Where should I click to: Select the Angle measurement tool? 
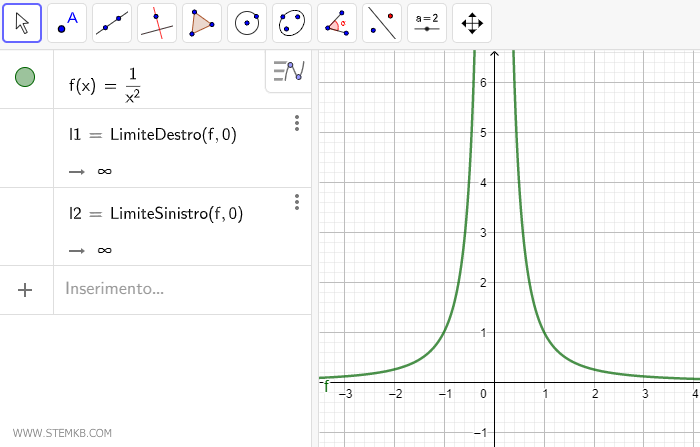[337, 22]
